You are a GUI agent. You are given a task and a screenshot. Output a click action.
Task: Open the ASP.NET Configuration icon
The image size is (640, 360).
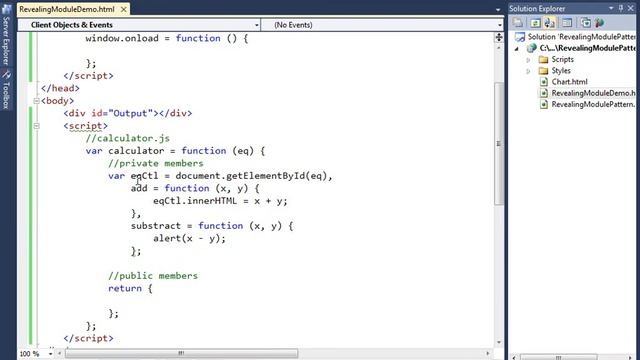click(x=599, y=23)
